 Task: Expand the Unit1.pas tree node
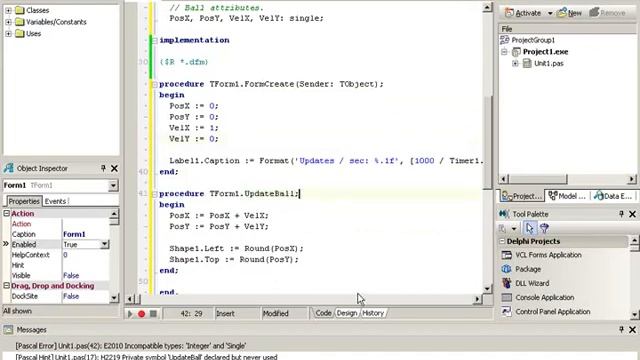[x=515, y=64]
